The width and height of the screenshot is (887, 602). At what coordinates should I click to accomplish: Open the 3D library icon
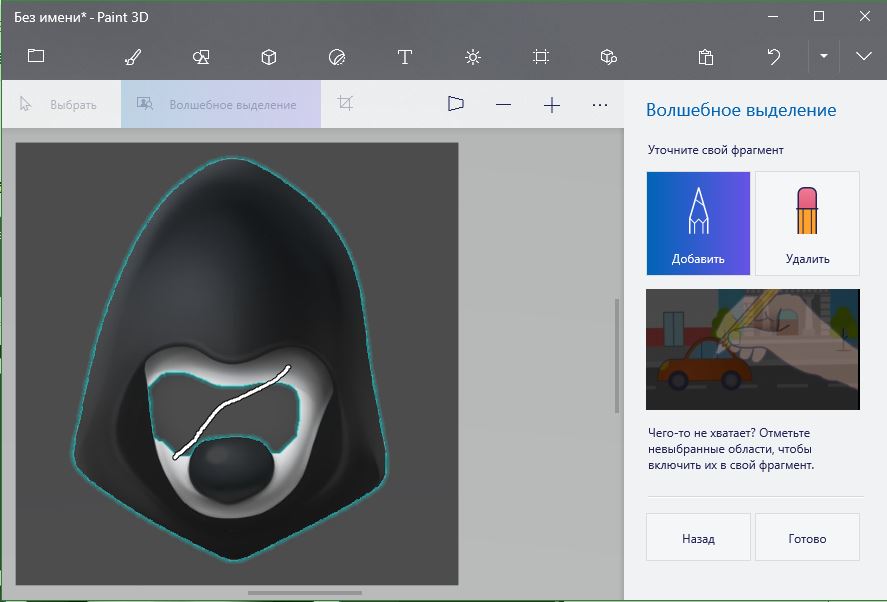[609, 57]
